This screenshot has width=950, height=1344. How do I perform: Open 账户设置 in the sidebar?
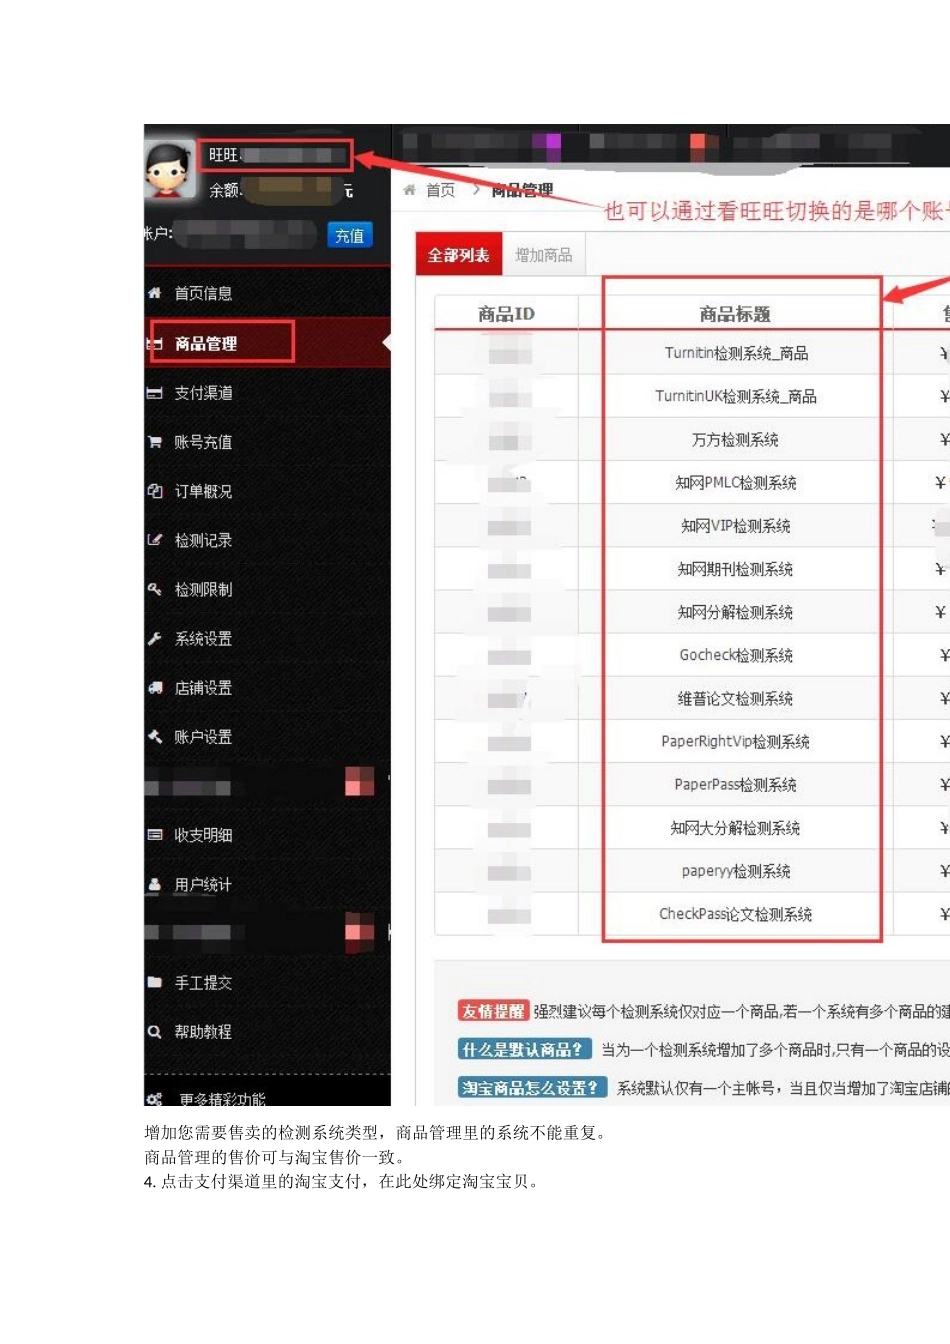(x=203, y=737)
